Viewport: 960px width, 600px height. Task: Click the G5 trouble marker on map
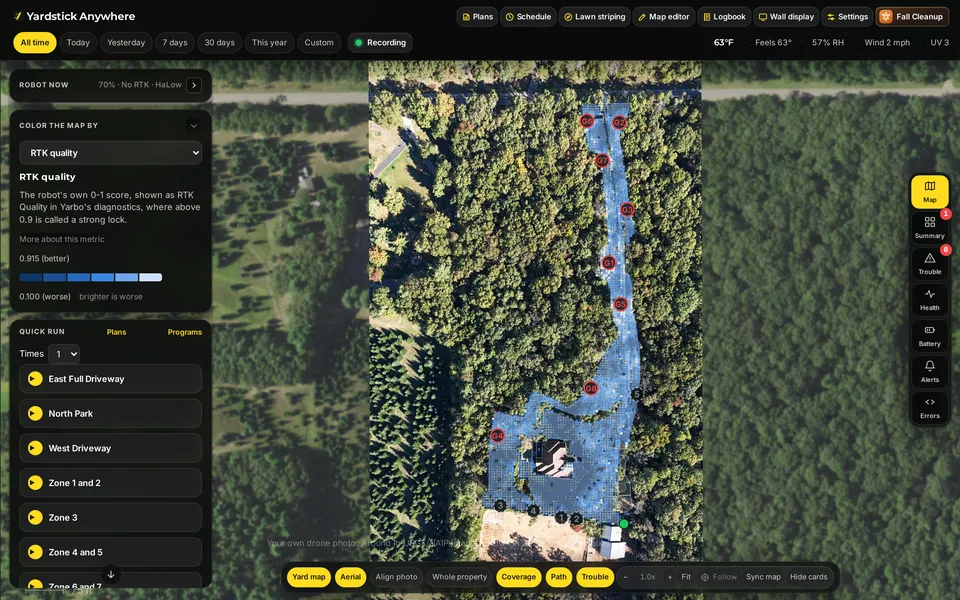[620, 304]
